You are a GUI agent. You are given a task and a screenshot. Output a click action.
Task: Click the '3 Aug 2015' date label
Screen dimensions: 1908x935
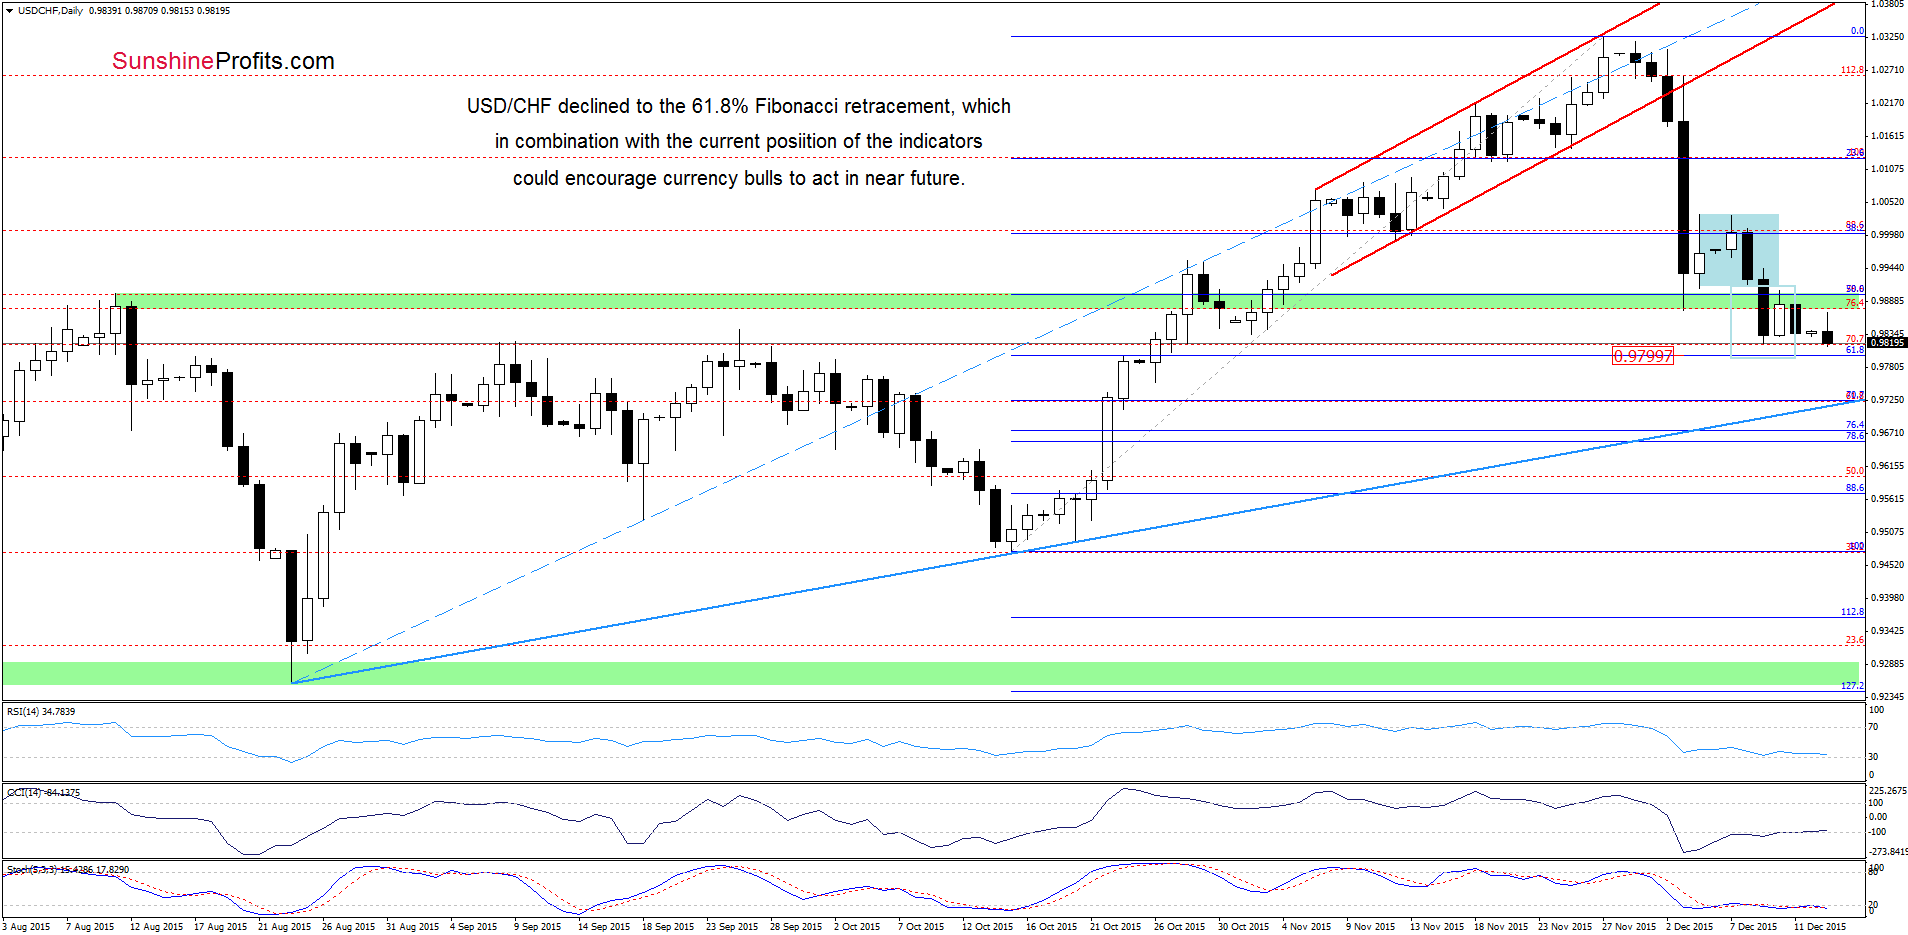click(26, 927)
